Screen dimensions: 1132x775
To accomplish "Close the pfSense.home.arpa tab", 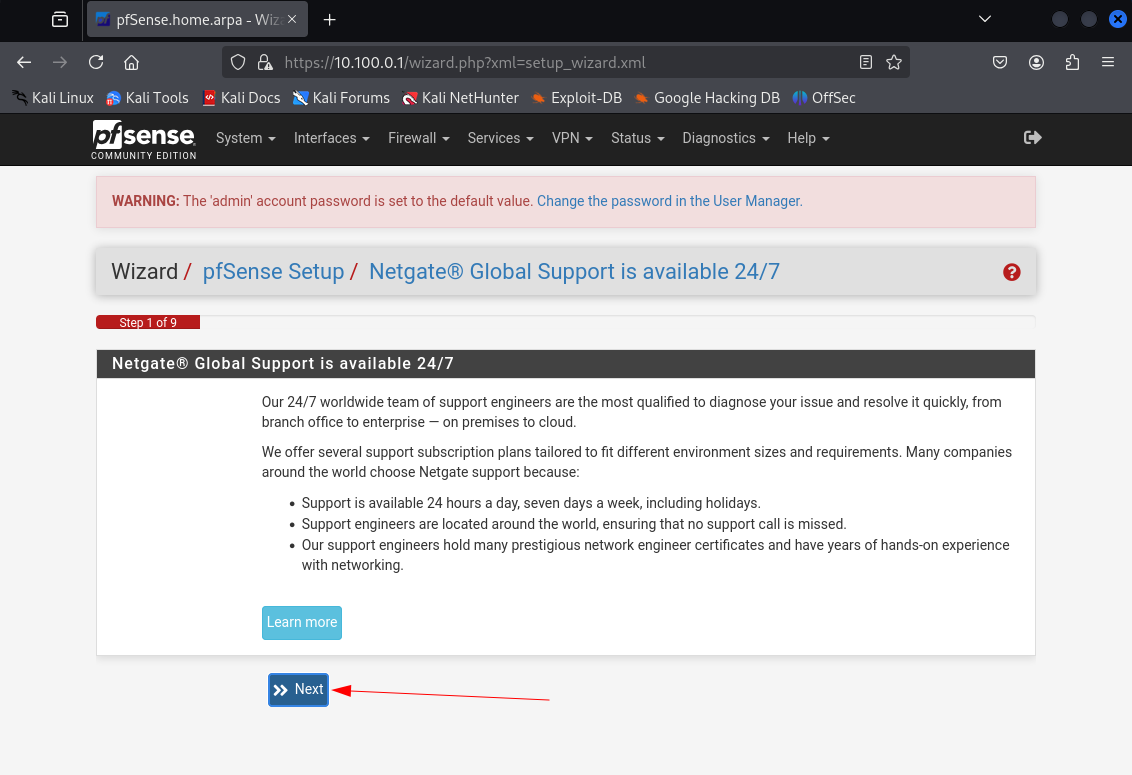I will point(292,20).
